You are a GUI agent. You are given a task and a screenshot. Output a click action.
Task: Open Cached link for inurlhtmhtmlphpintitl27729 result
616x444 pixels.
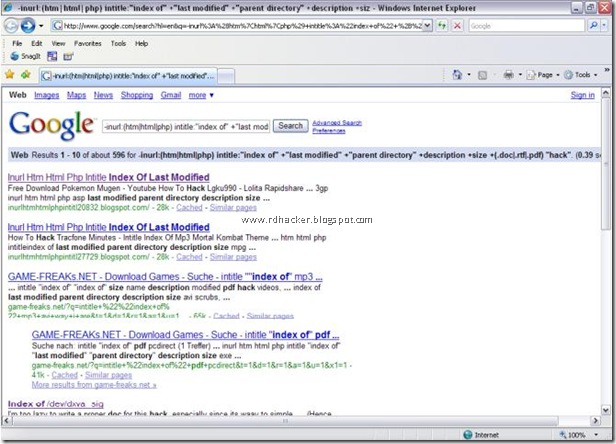(x=189, y=257)
